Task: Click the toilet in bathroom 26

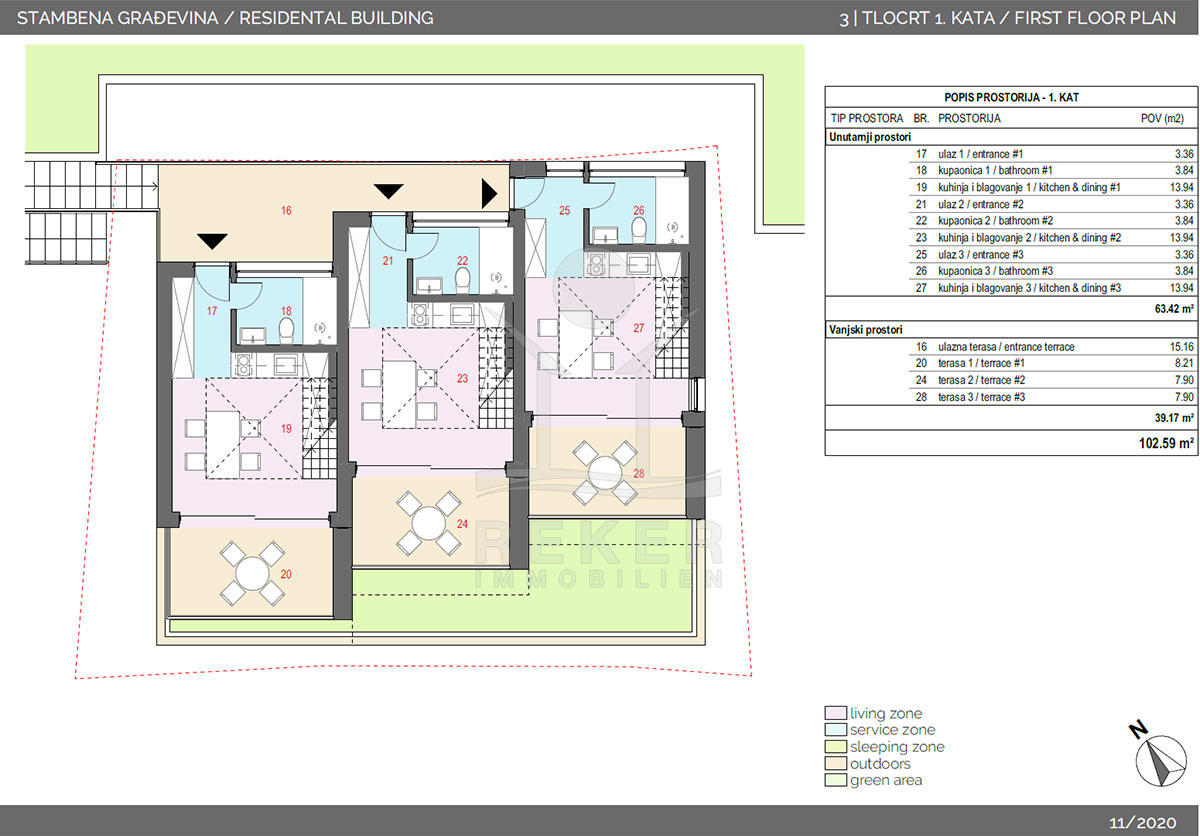Action: (640, 229)
